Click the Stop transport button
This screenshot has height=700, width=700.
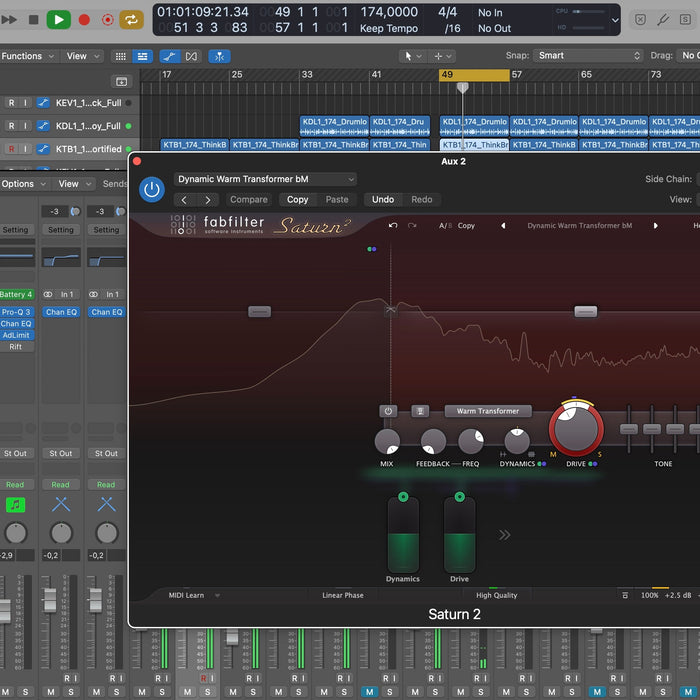click(x=33, y=20)
